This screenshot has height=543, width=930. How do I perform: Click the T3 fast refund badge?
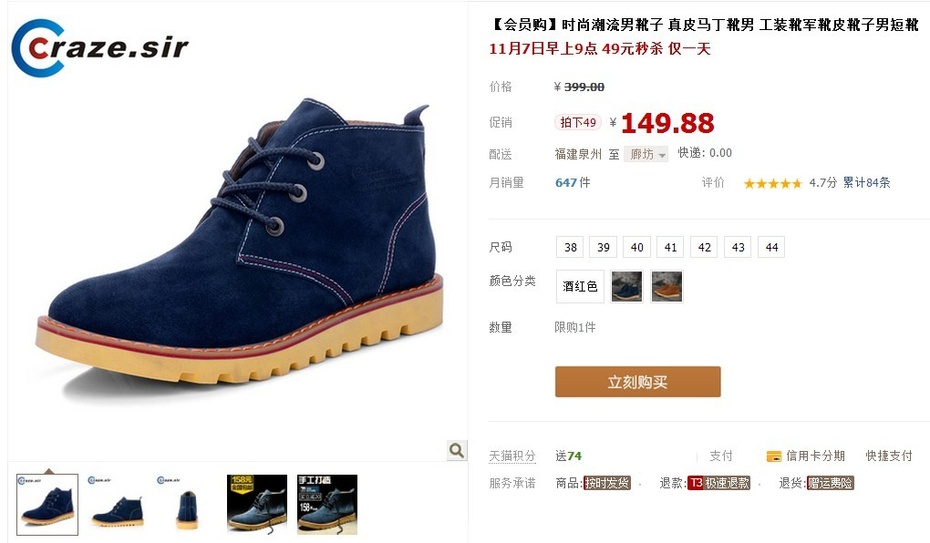coord(719,483)
